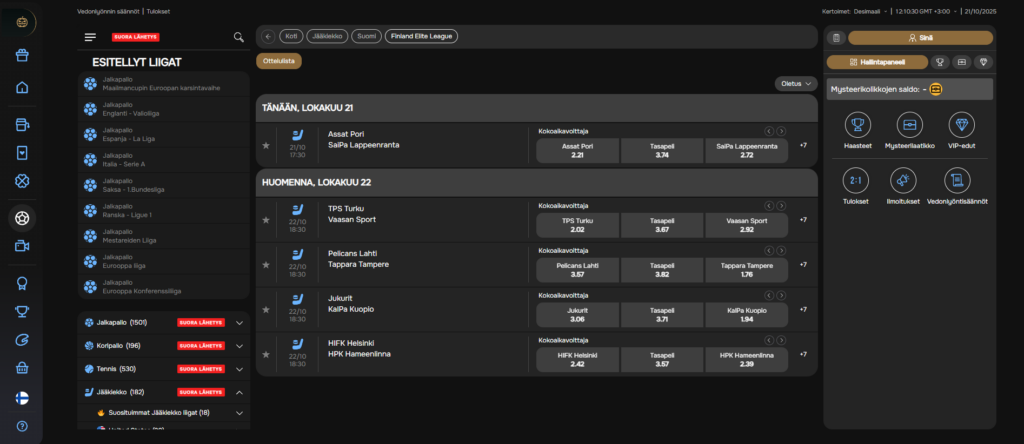This screenshot has width=1024, height=444.
Task: Switch to the Hallintapaneeli tab
Action: (876, 61)
